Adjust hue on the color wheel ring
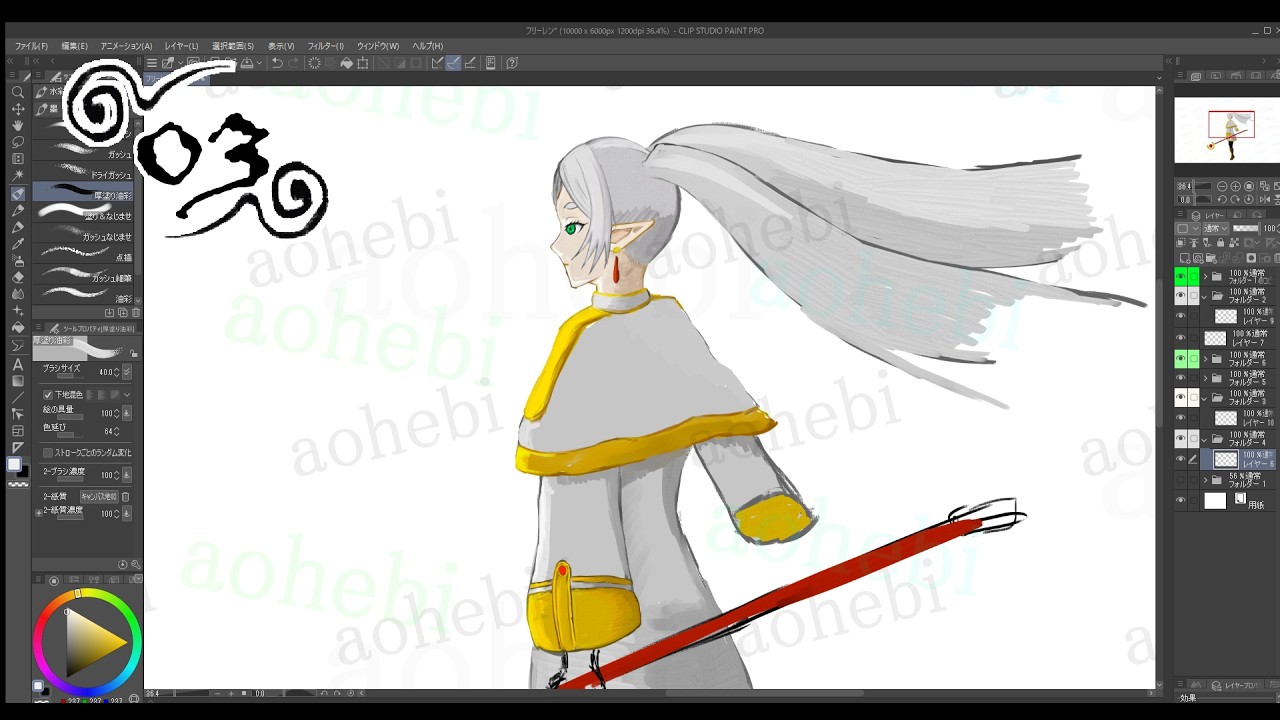 click(78, 594)
